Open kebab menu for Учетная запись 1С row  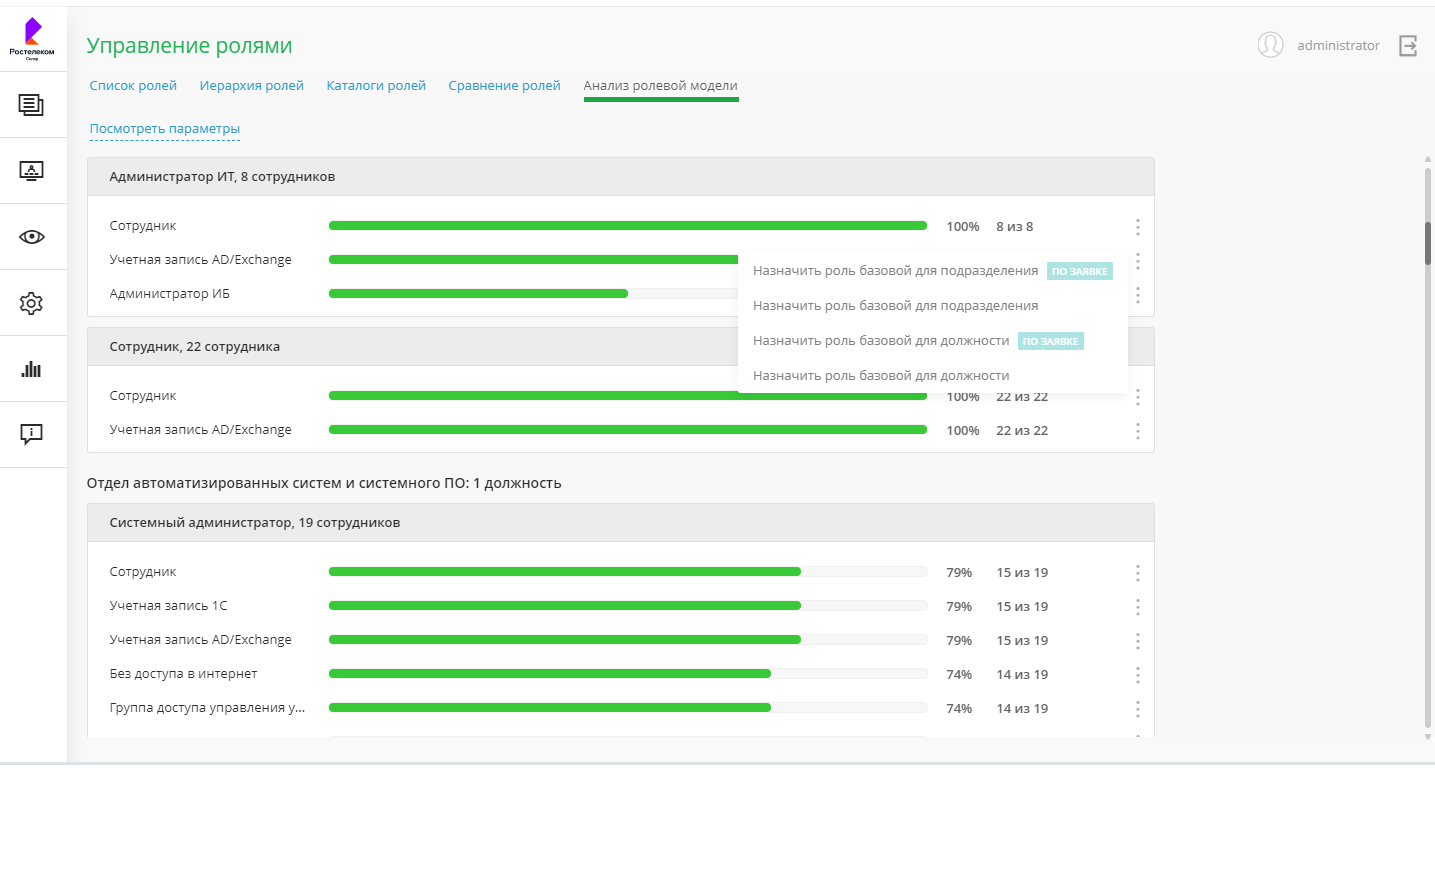point(1138,607)
